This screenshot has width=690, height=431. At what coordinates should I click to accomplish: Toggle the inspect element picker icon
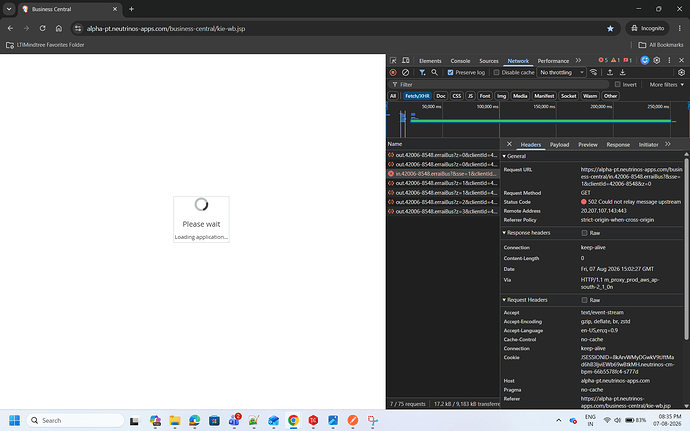393,60
